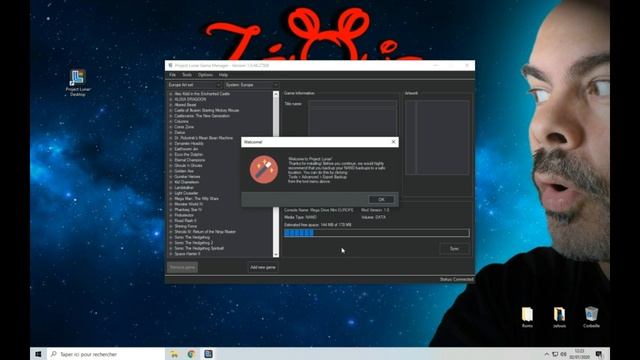The image size is (640, 360).
Task: Select Sonic The Hedgehog Spinball
Action: click(199, 248)
